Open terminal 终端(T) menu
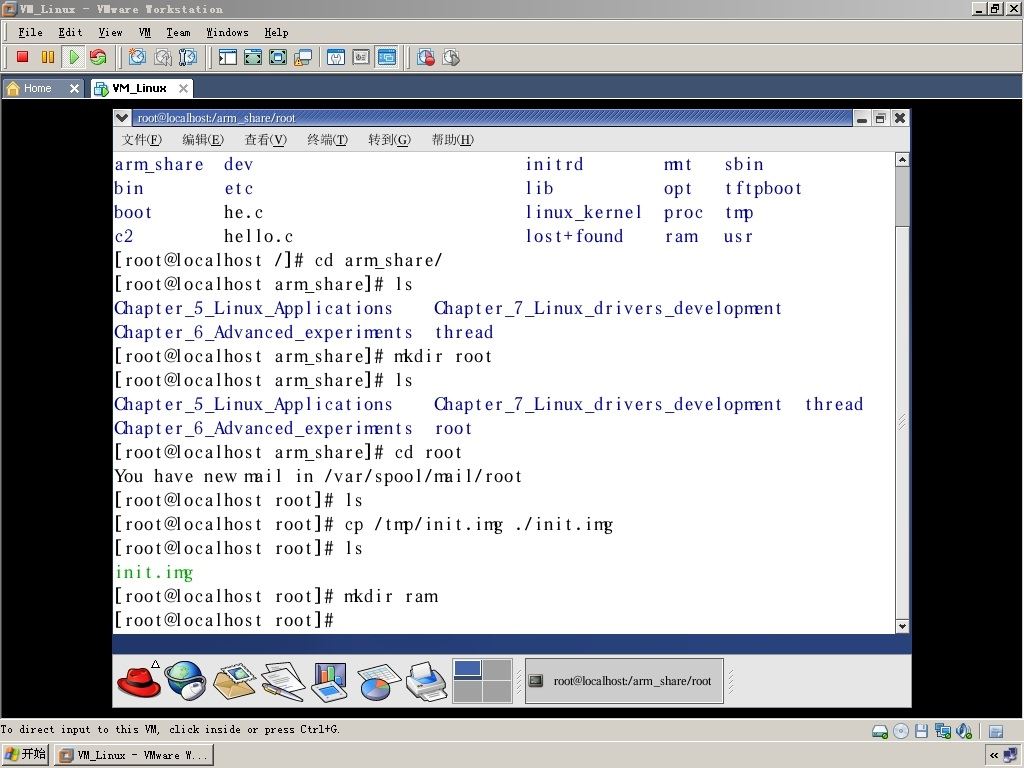Image resolution: width=1024 pixels, height=768 pixels. [x=327, y=139]
